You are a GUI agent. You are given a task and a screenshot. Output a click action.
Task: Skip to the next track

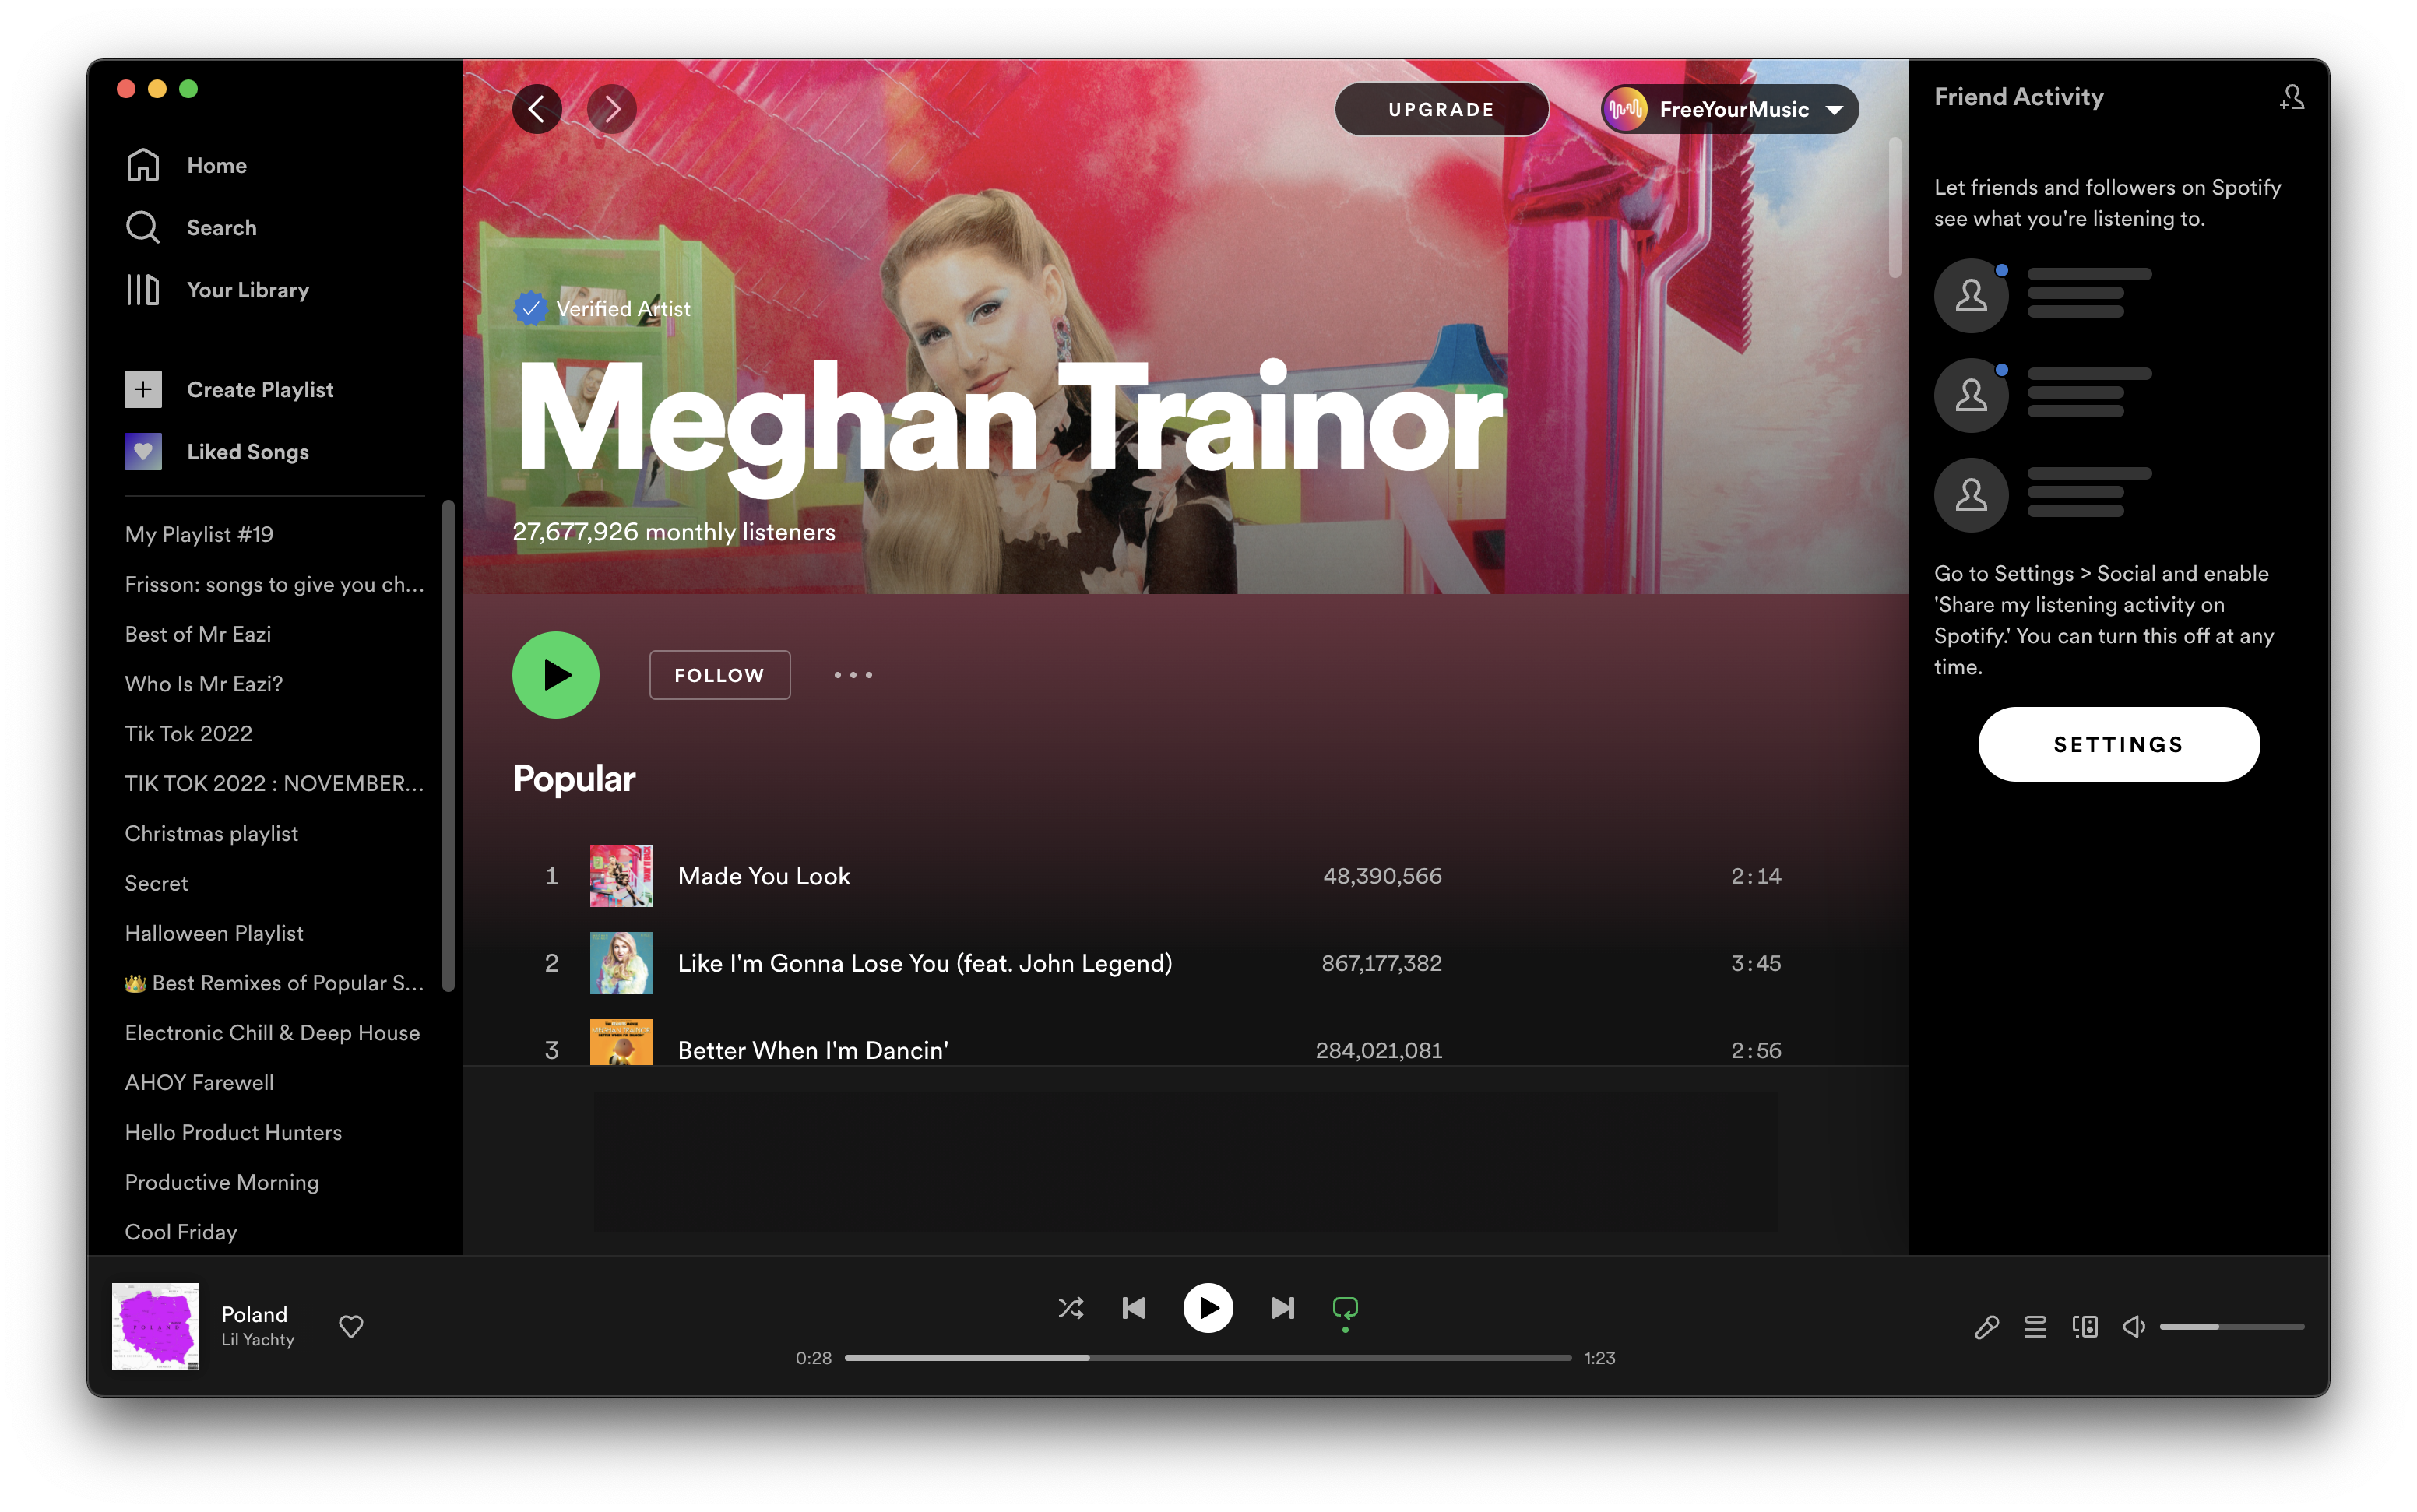[x=1283, y=1308]
